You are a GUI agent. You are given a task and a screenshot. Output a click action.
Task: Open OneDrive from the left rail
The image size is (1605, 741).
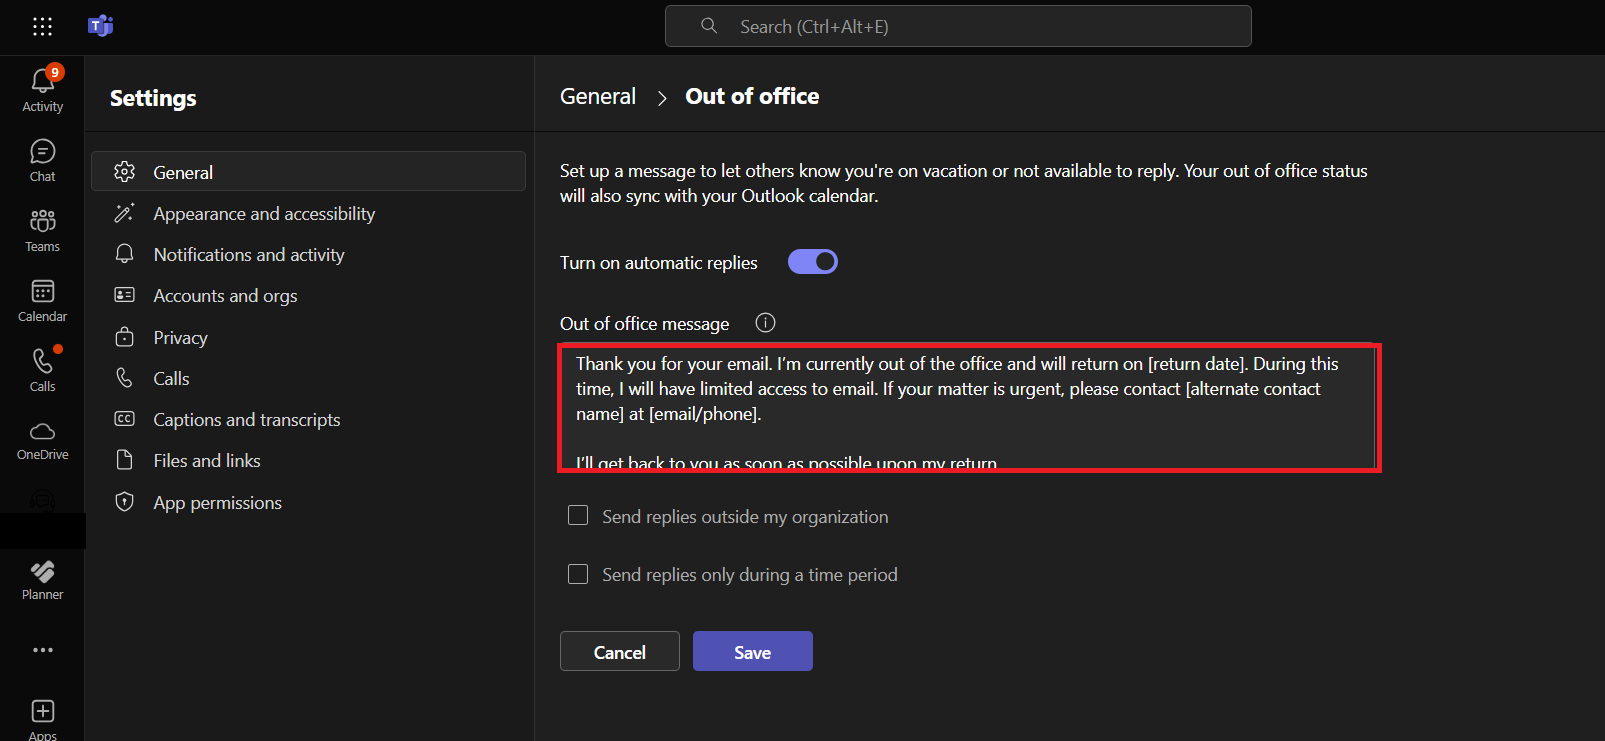click(x=42, y=440)
